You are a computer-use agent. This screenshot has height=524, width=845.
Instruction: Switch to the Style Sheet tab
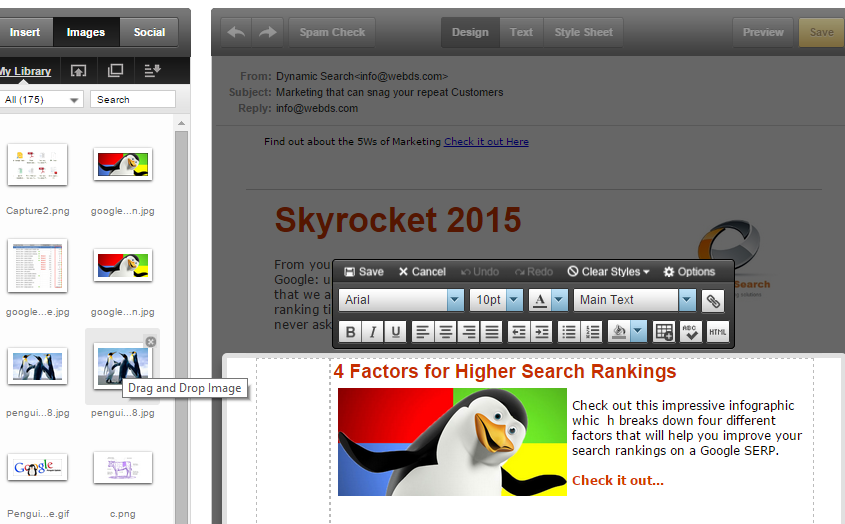[x=583, y=32]
